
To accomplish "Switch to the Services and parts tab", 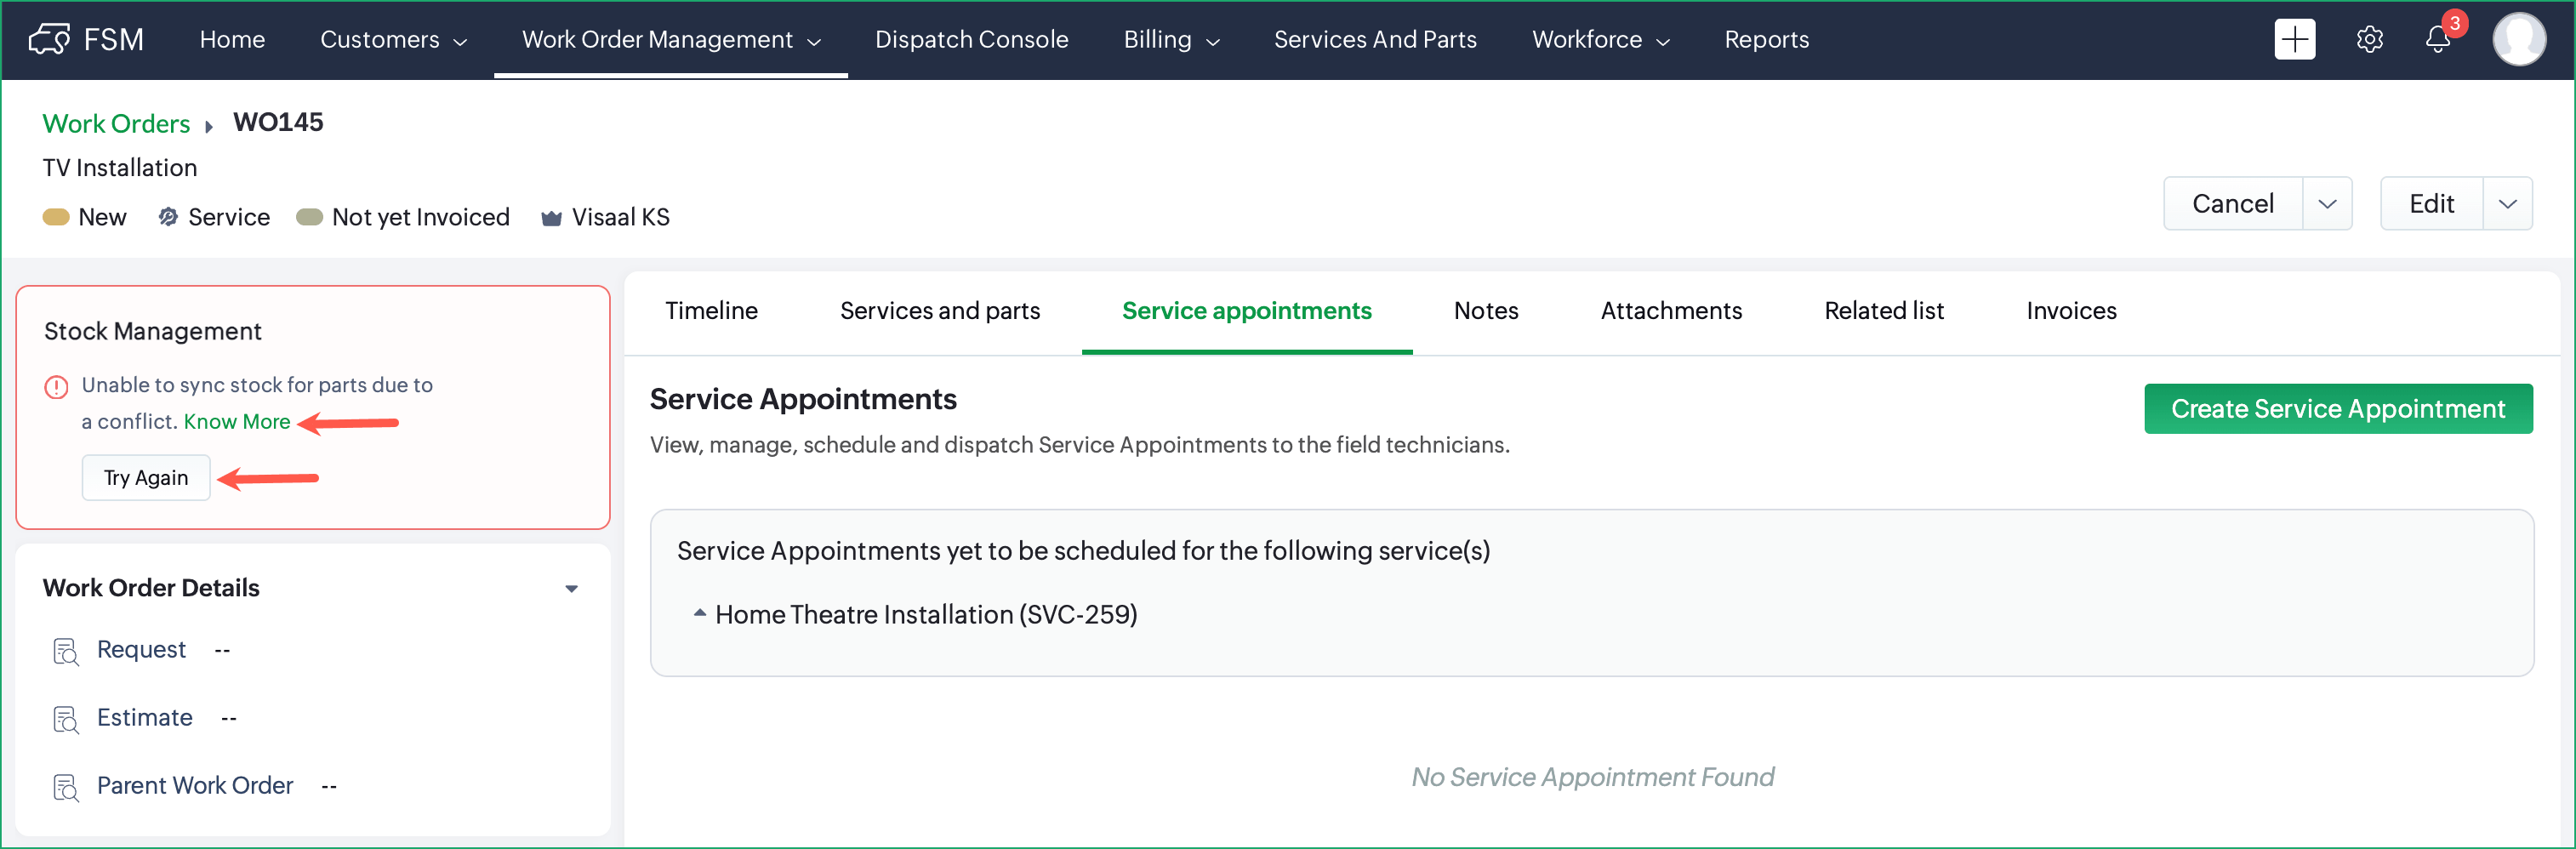I will tap(939, 311).
